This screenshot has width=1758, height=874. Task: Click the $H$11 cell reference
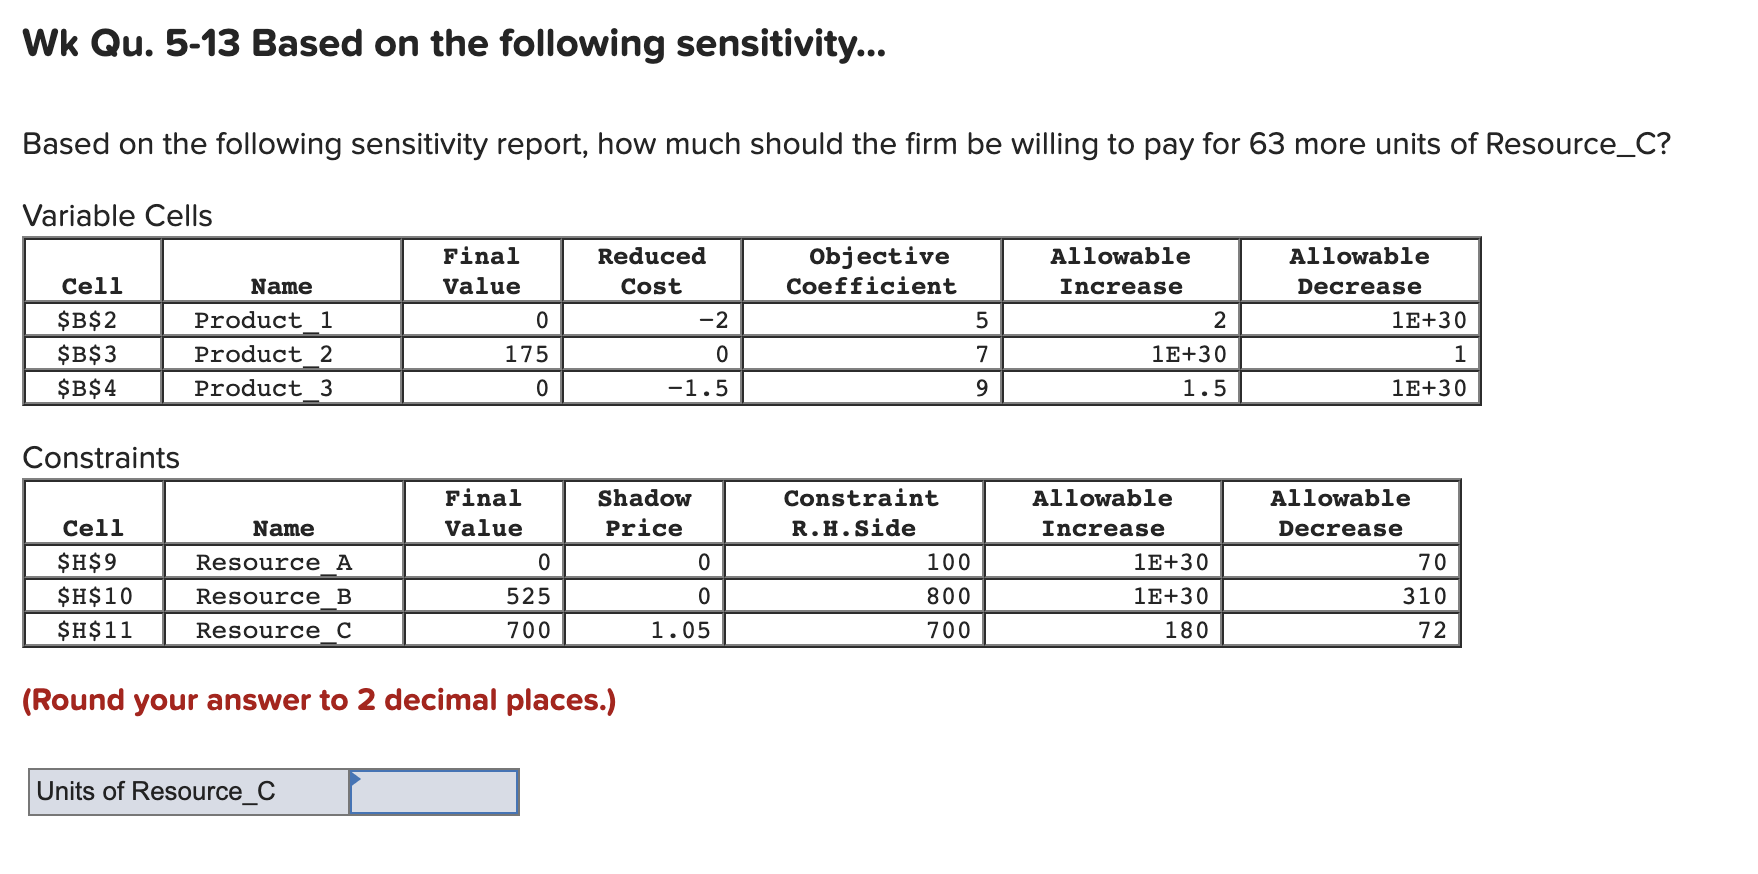pyautogui.click(x=89, y=629)
